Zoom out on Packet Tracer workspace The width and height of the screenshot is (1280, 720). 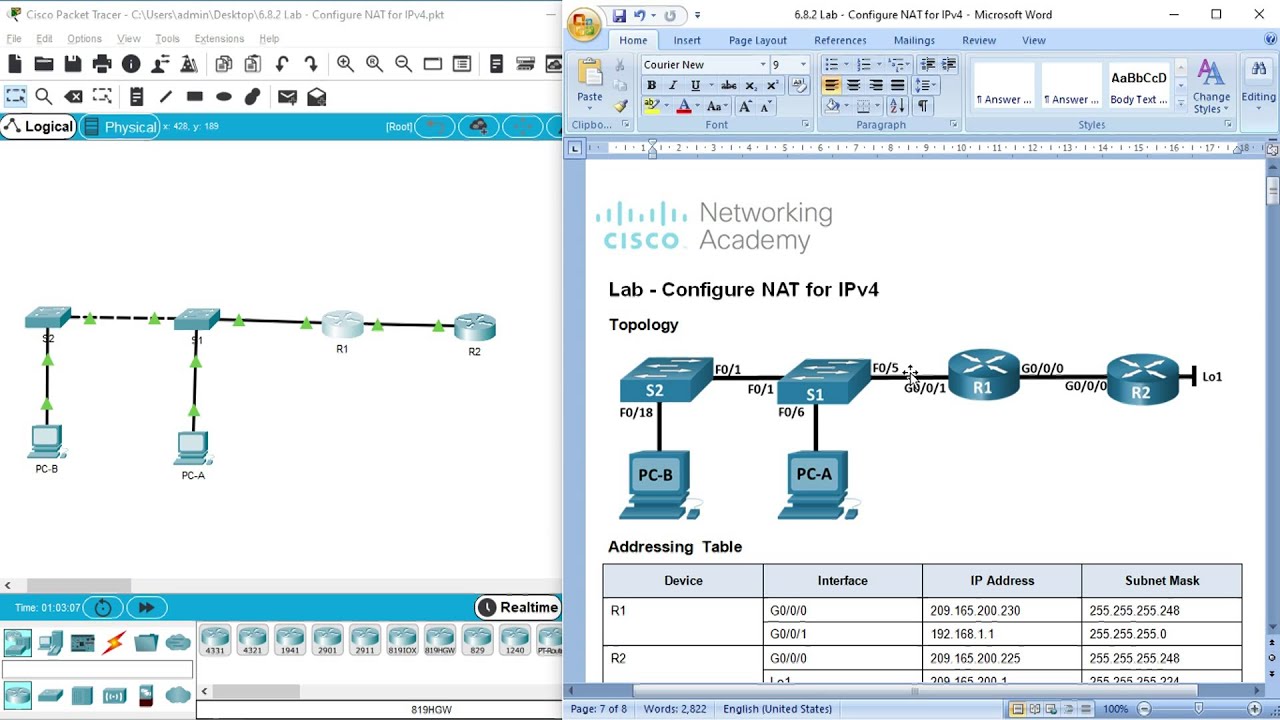click(x=403, y=64)
